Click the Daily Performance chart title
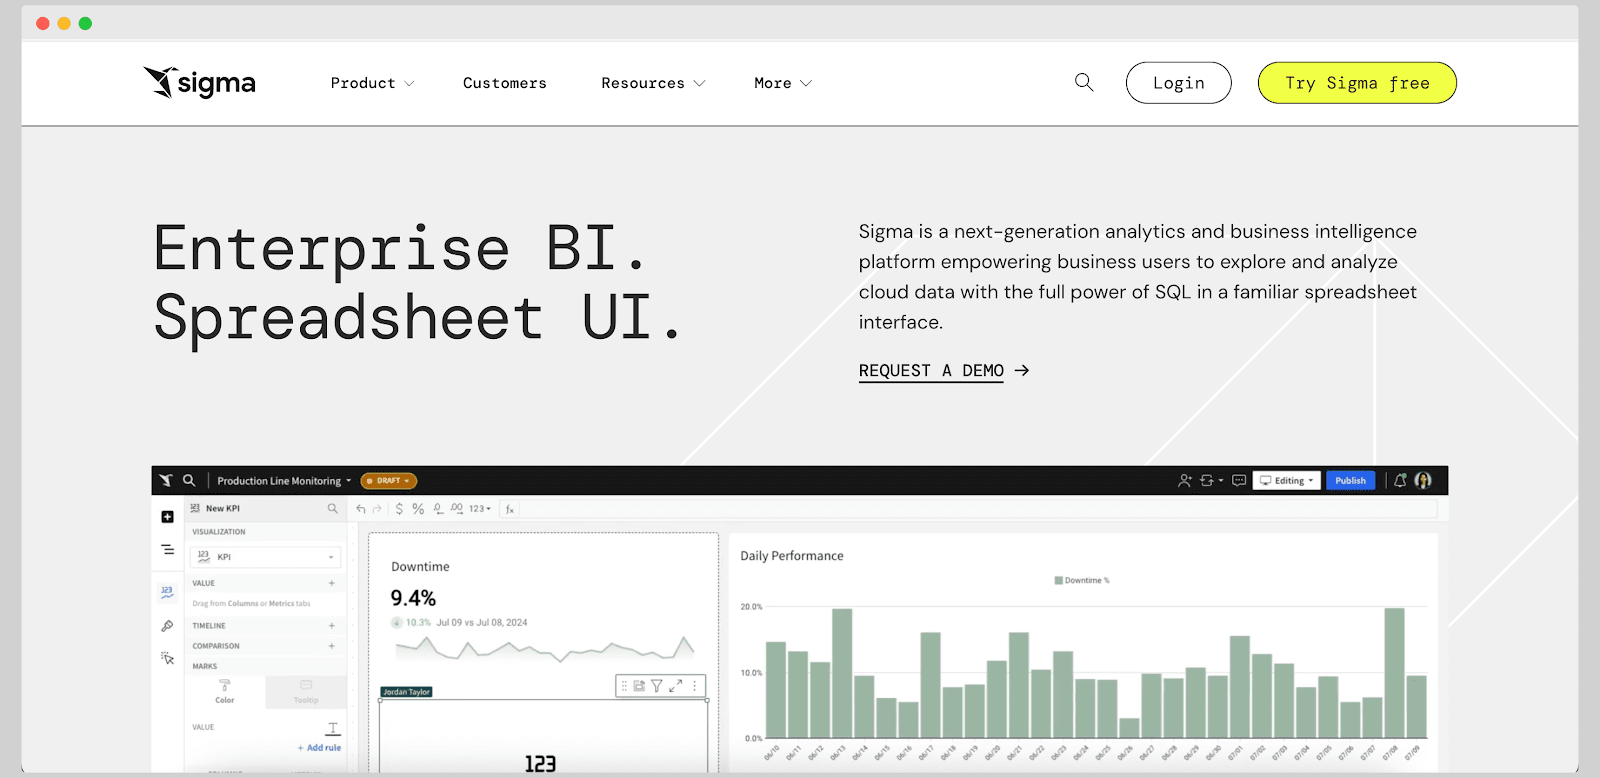This screenshot has width=1600, height=778. (792, 556)
